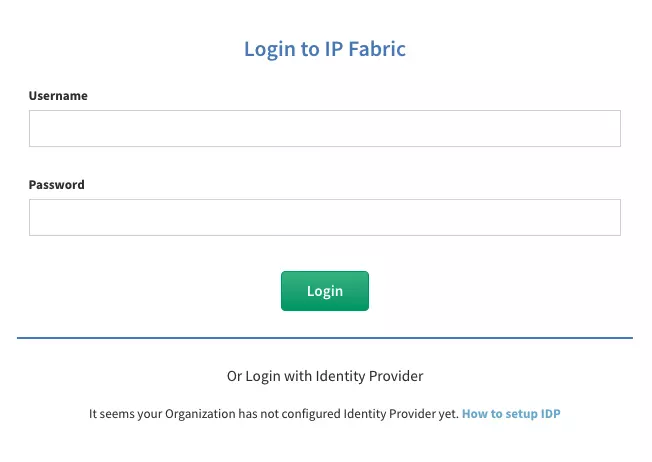The width and height of the screenshot is (652, 462).
Task: Click the Username label
Action: pos(58,96)
